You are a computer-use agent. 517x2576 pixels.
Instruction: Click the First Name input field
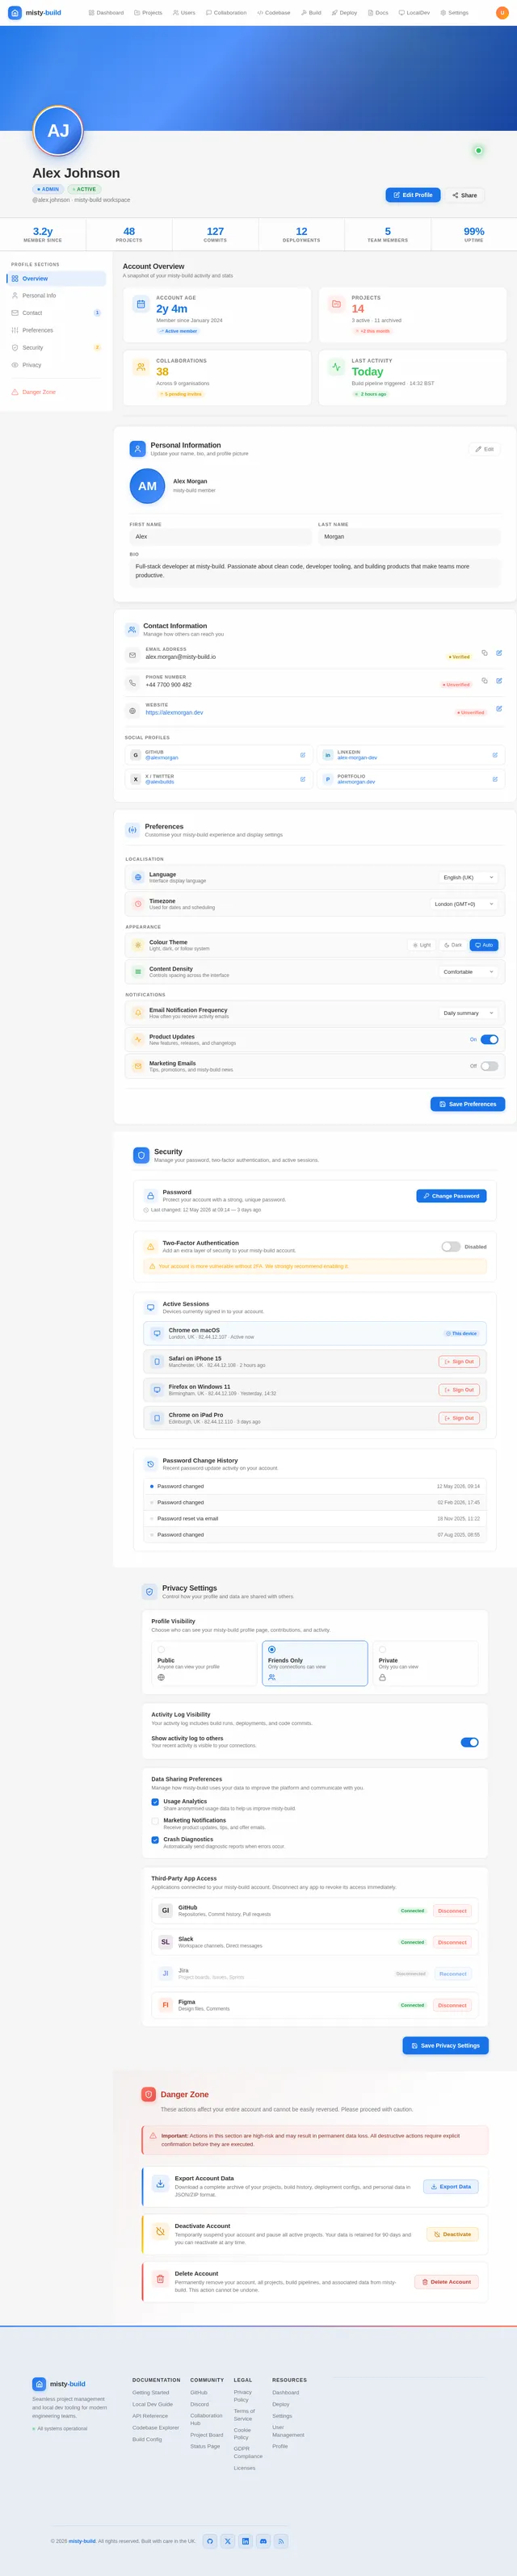[221, 537]
